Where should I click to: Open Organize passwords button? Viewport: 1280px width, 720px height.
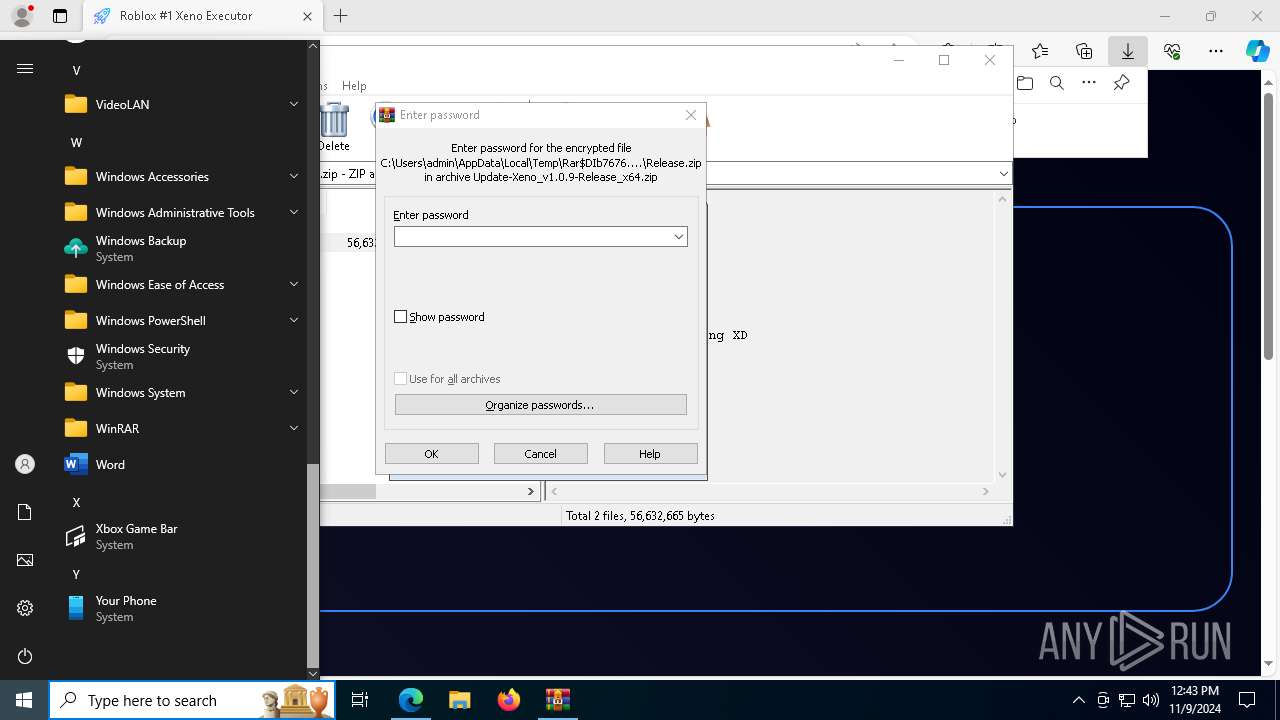[540, 405]
